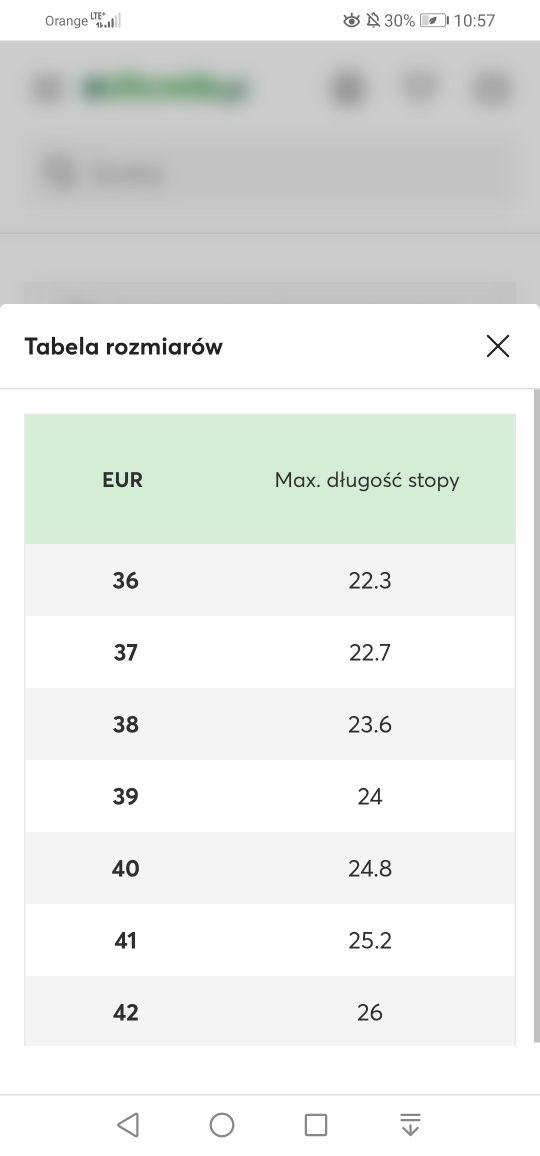540x1156 pixels.
Task: Select the size 42 row
Action: pos(270,1012)
